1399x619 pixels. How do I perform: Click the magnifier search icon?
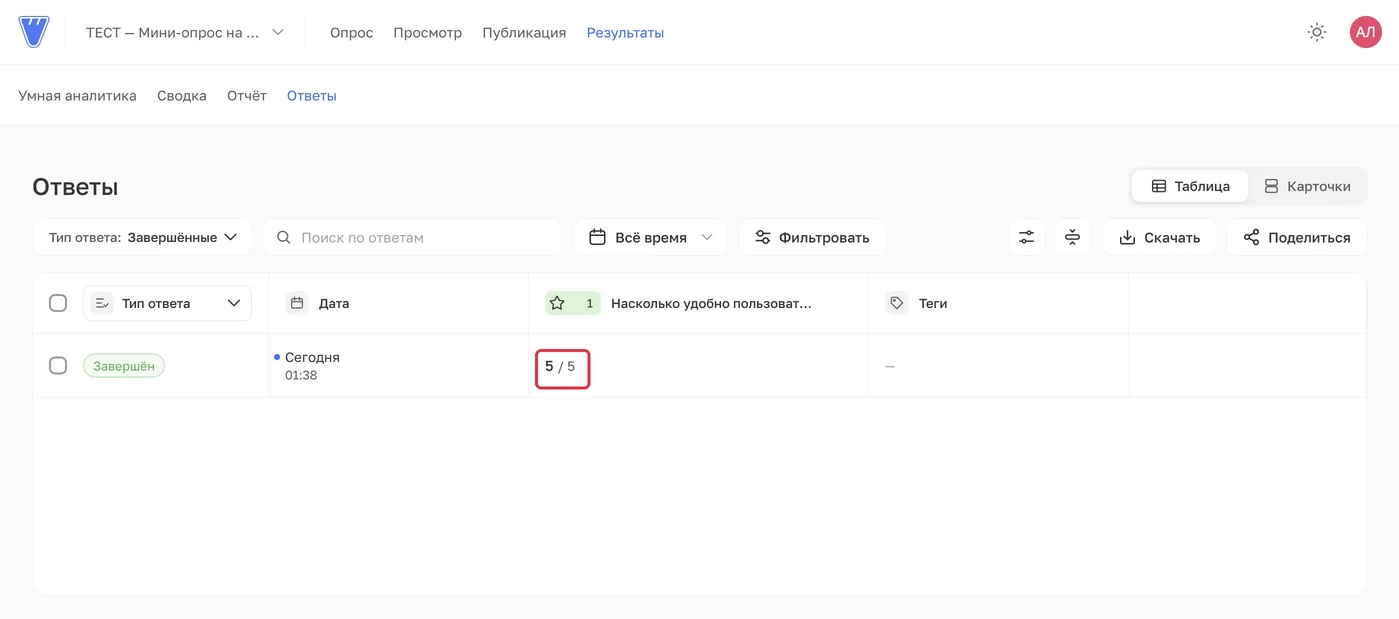click(284, 237)
